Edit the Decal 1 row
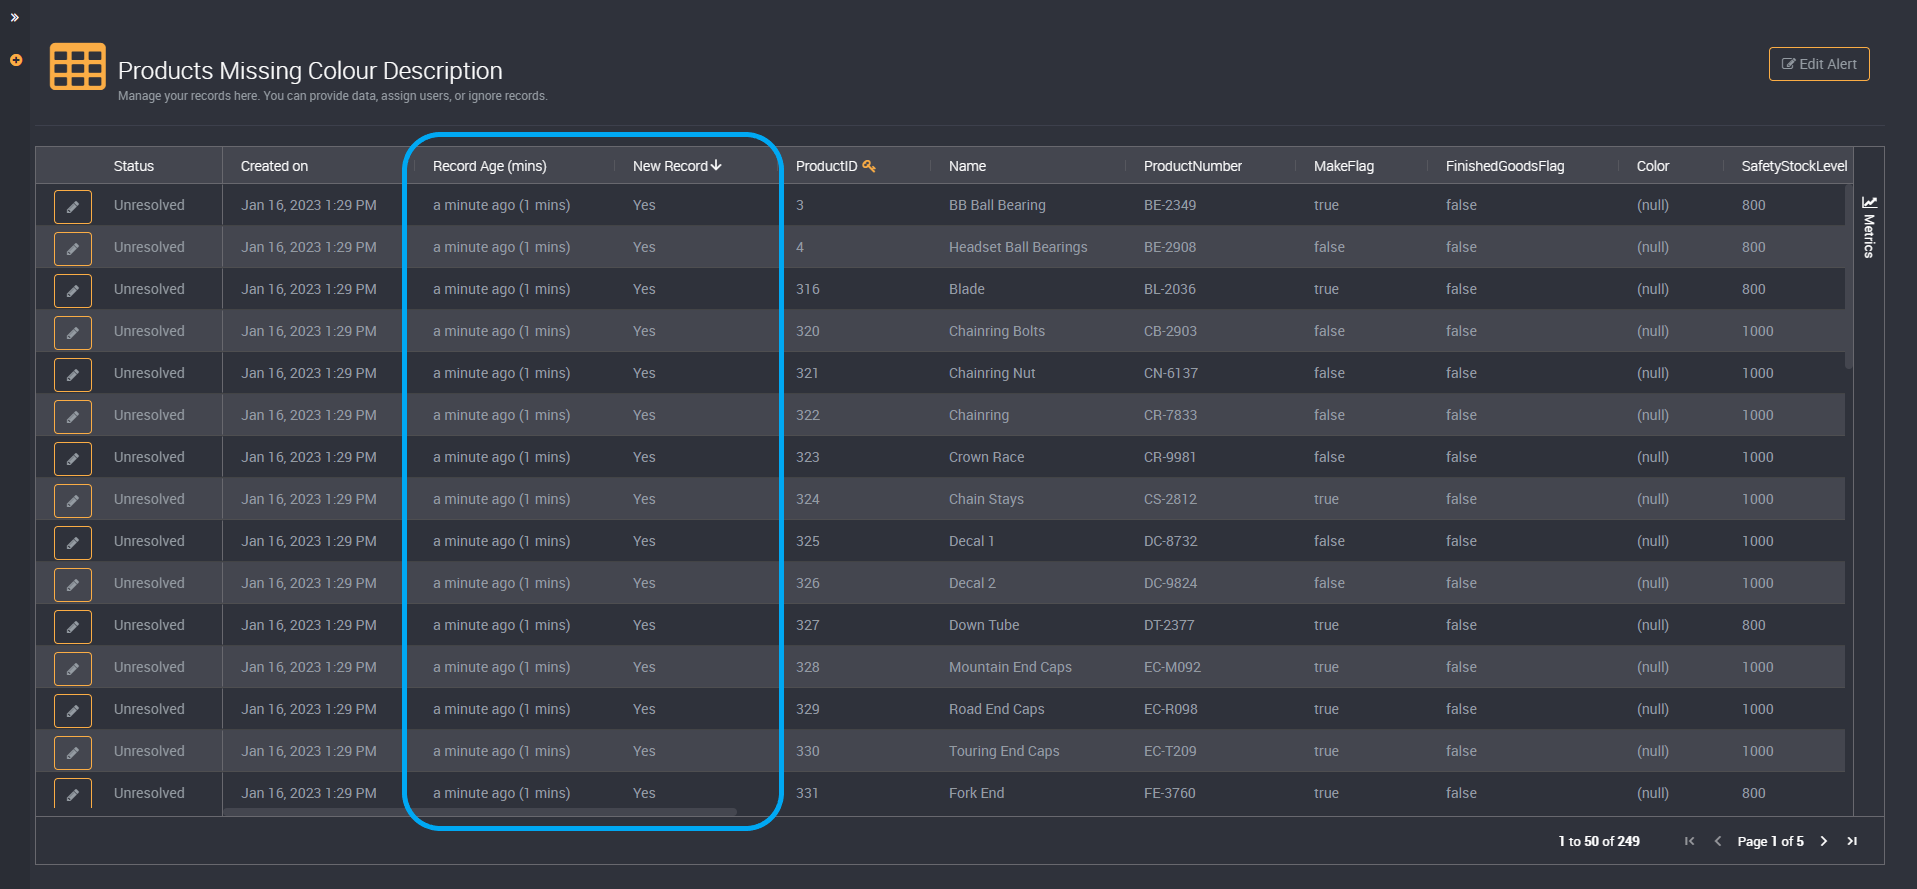The width and height of the screenshot is (1917, 889). [x=73, y=542]
